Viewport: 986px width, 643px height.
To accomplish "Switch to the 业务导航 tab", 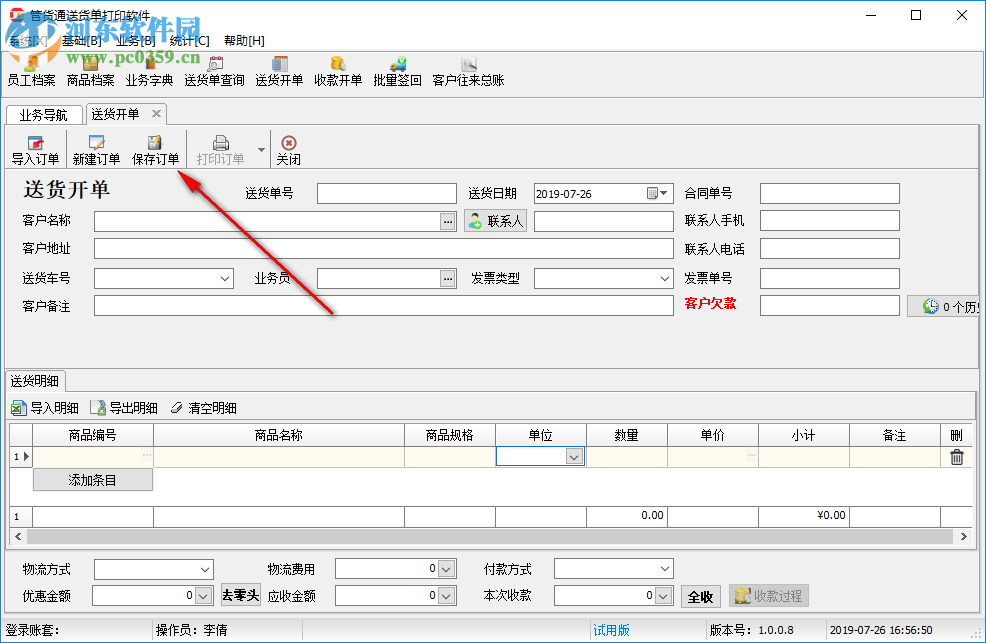I will click(44, 115).
